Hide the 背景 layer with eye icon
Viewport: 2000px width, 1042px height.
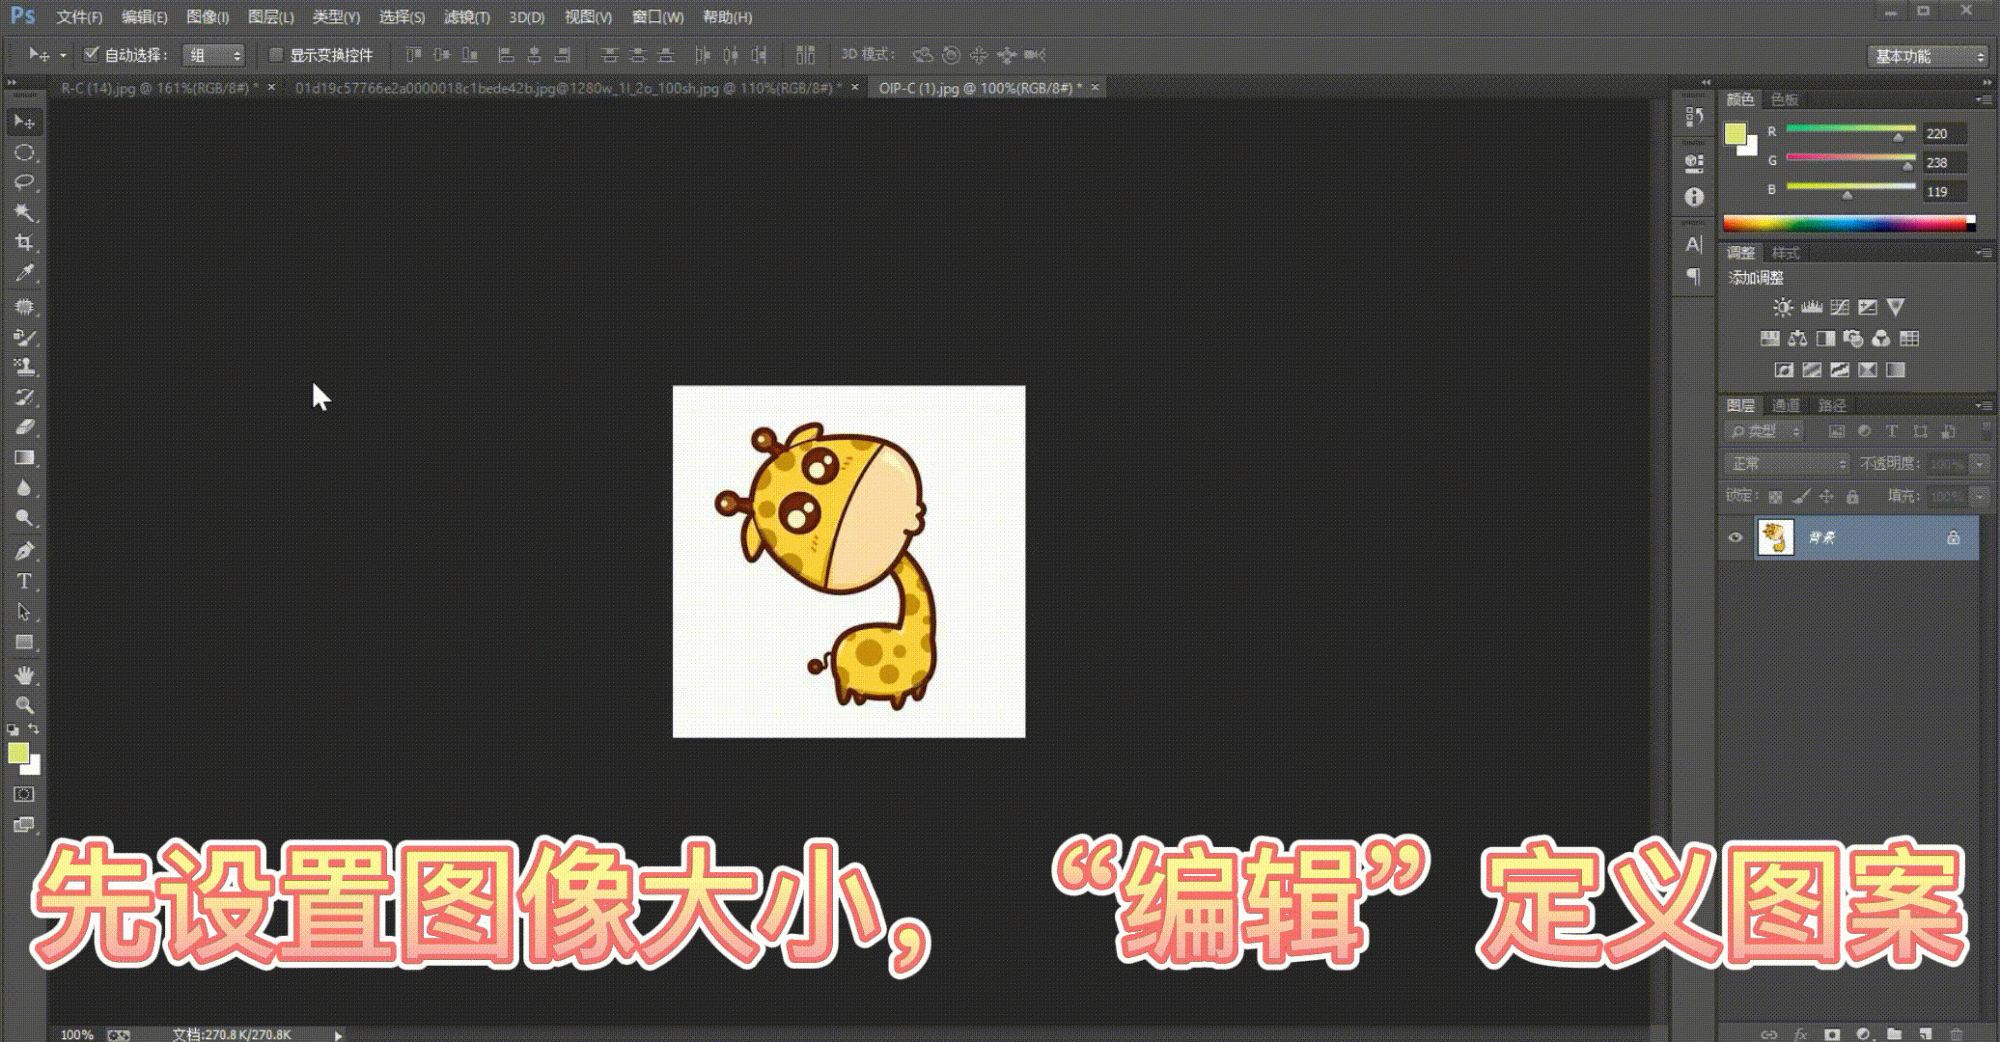tap(1735, 538)
